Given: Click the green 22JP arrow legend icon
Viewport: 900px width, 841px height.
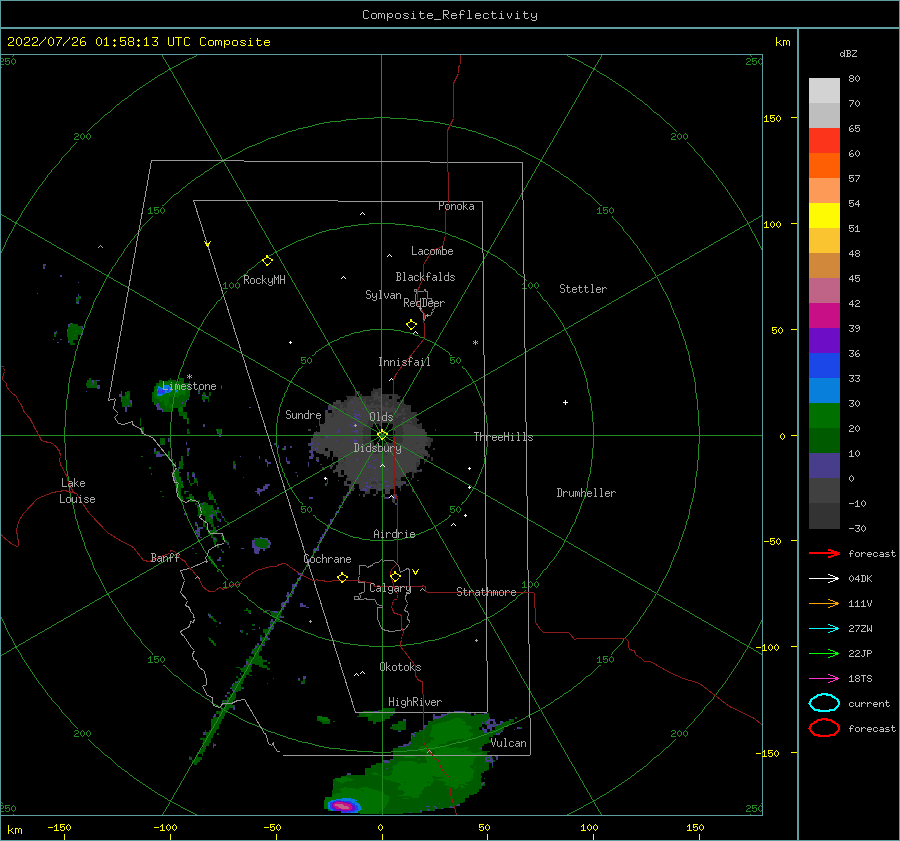Looking at the screenshot, I should (x=824, y=653).
